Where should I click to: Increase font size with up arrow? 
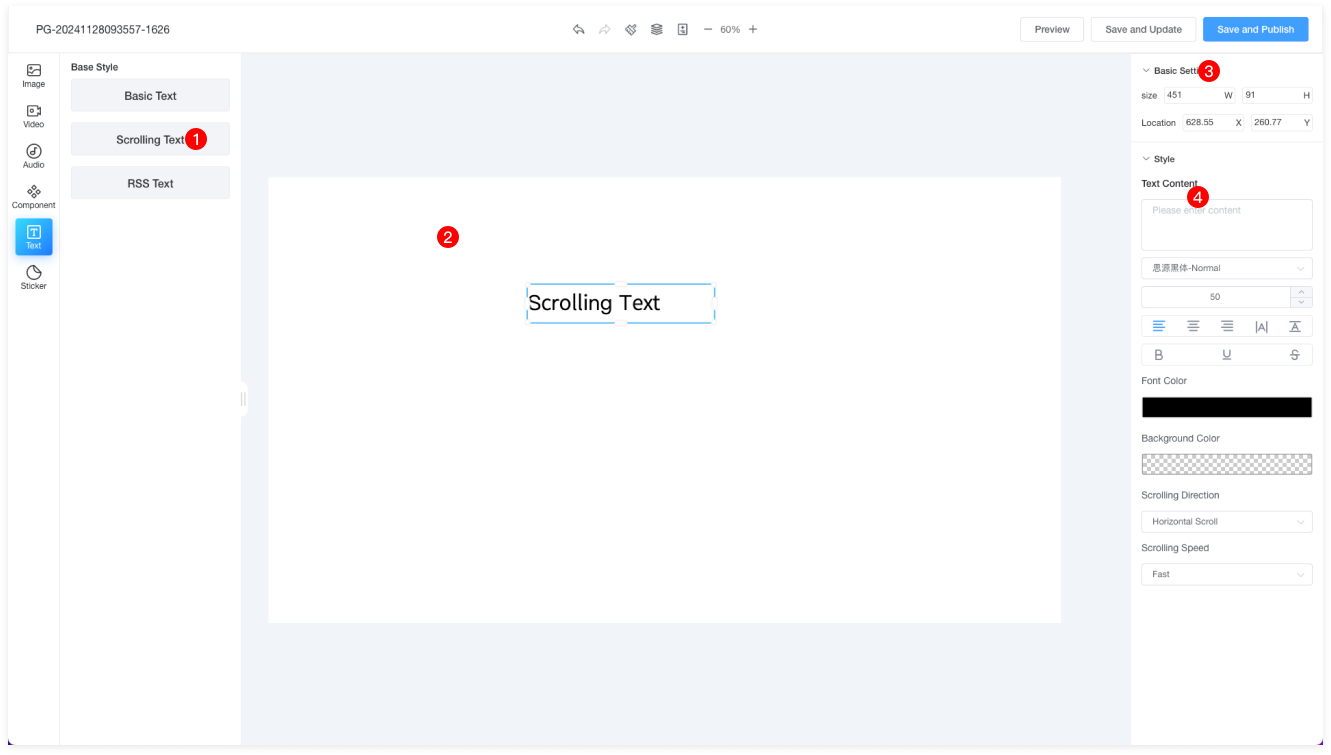tap(1301, 291)
